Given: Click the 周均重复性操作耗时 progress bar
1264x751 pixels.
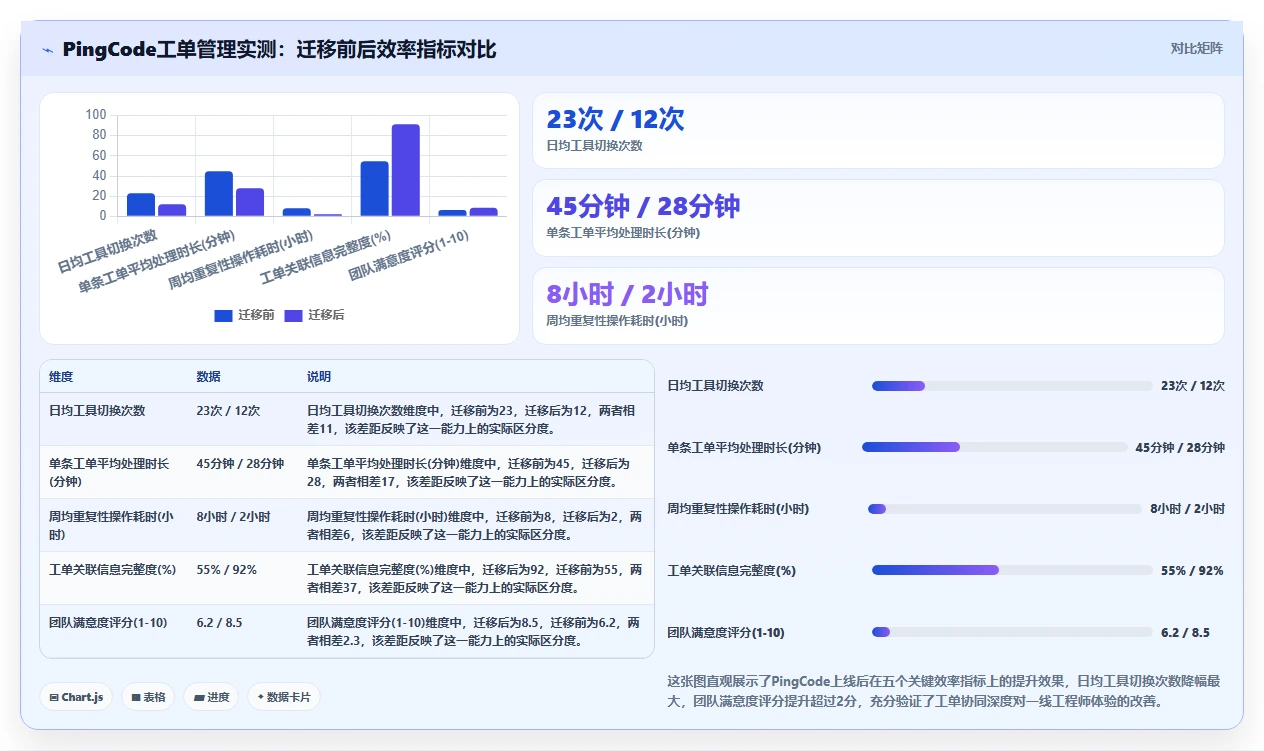Looking at the screenshot, I should point(1005,509).
